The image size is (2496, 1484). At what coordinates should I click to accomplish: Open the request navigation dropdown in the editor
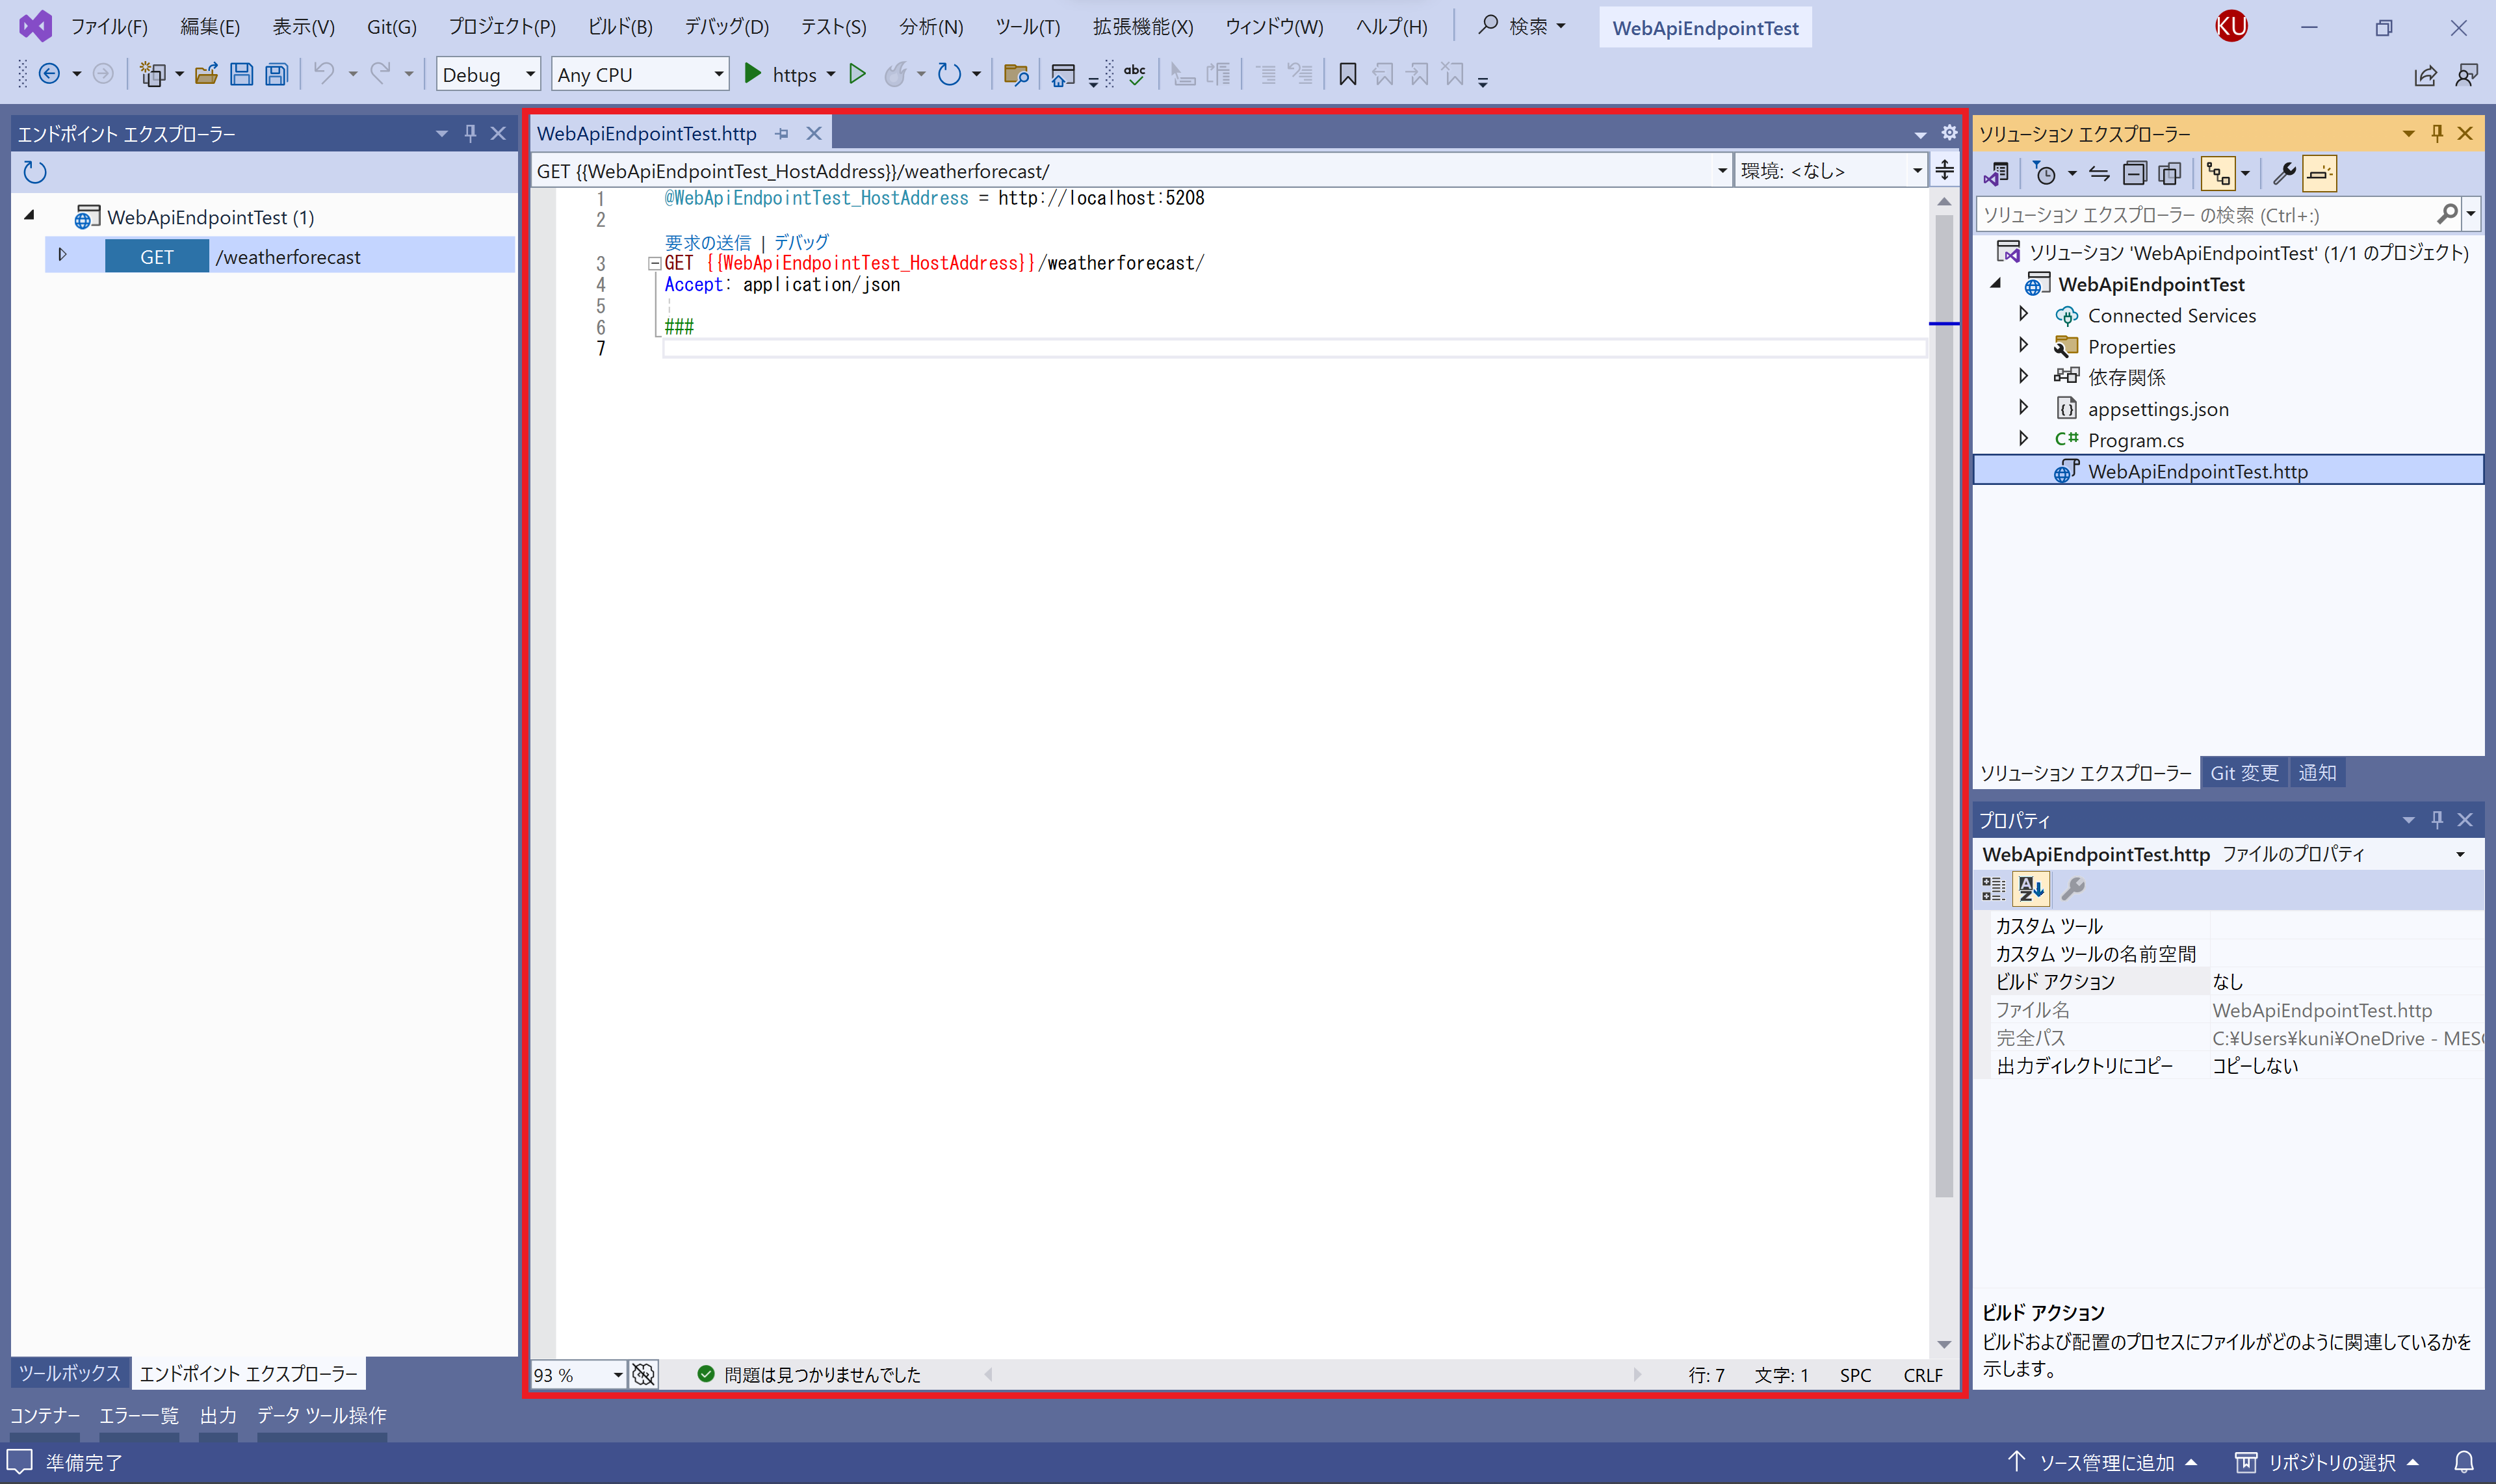point(1131,170)
